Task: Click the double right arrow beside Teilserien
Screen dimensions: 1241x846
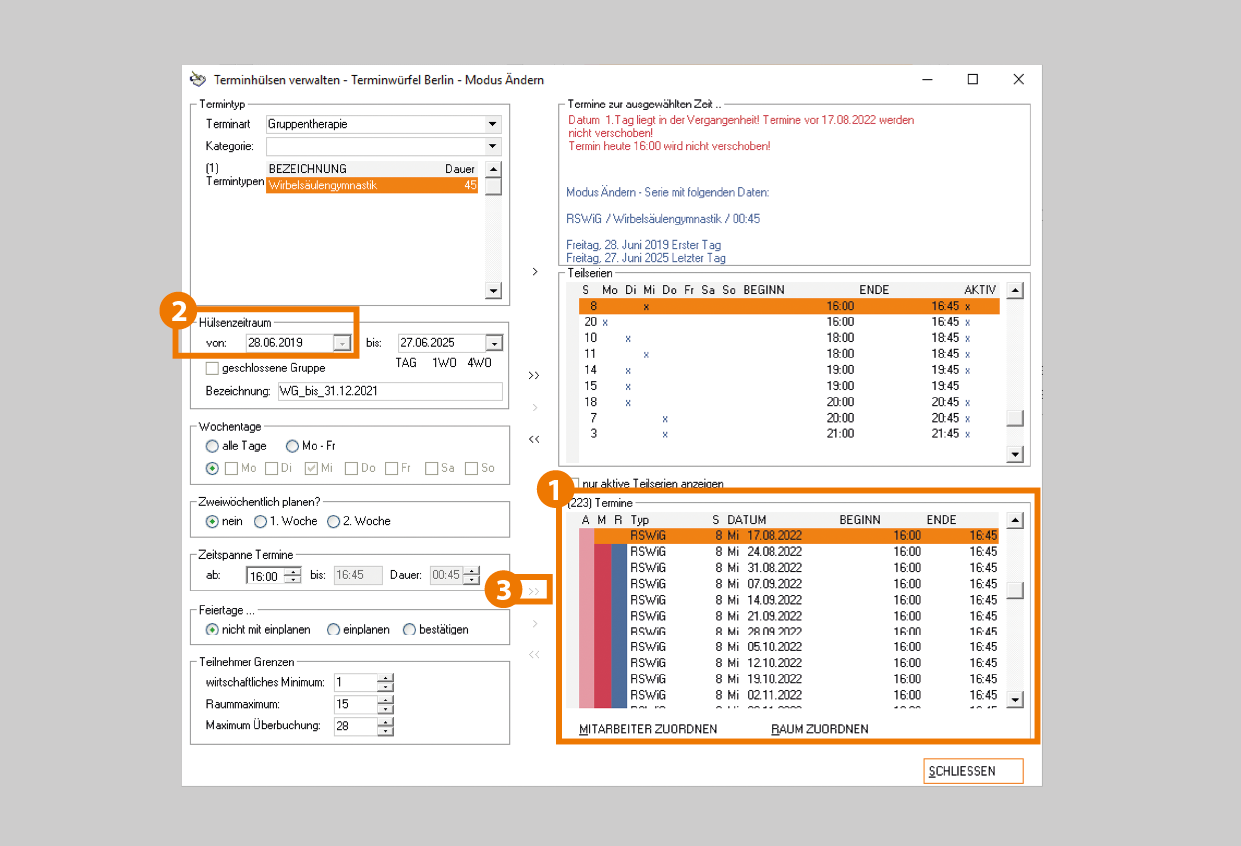Action: (x=534, y=375)
